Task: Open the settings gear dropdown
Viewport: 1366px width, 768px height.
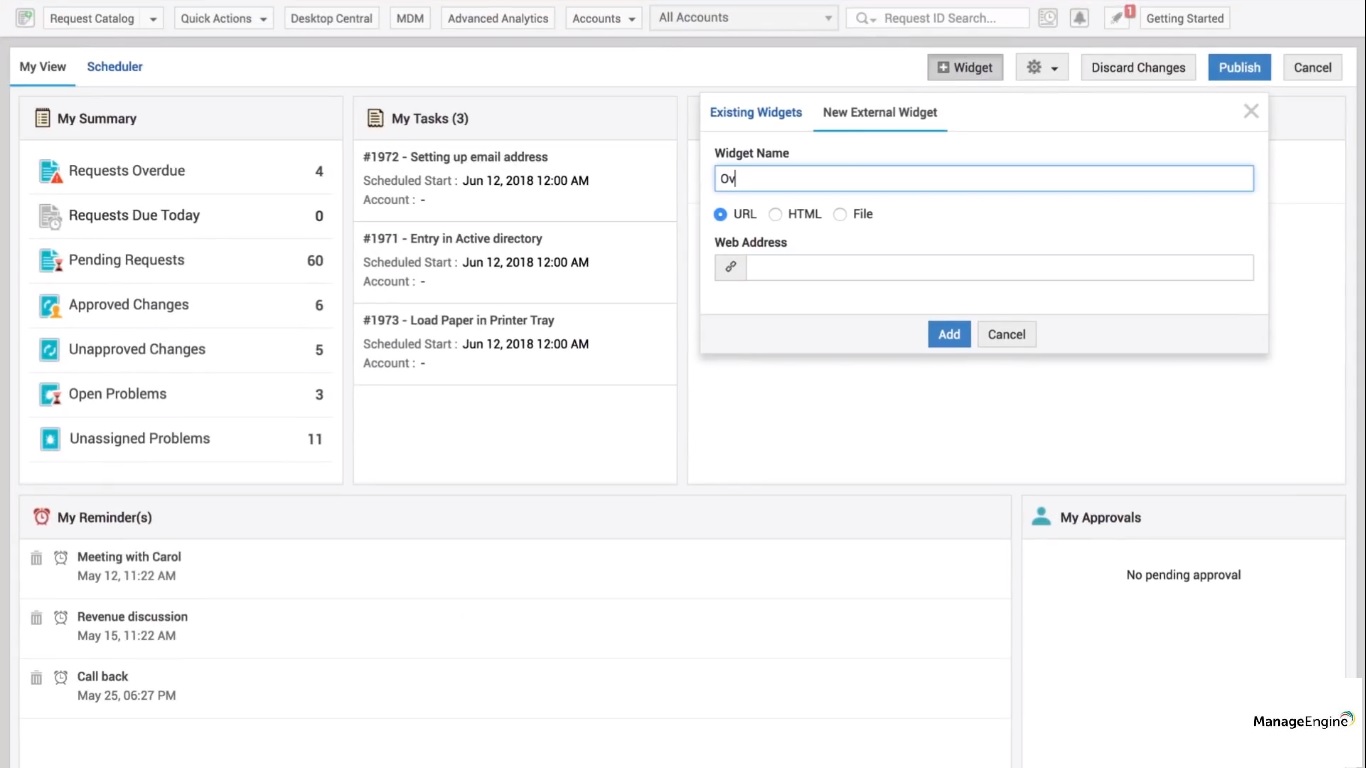Action: [1041, 67]
